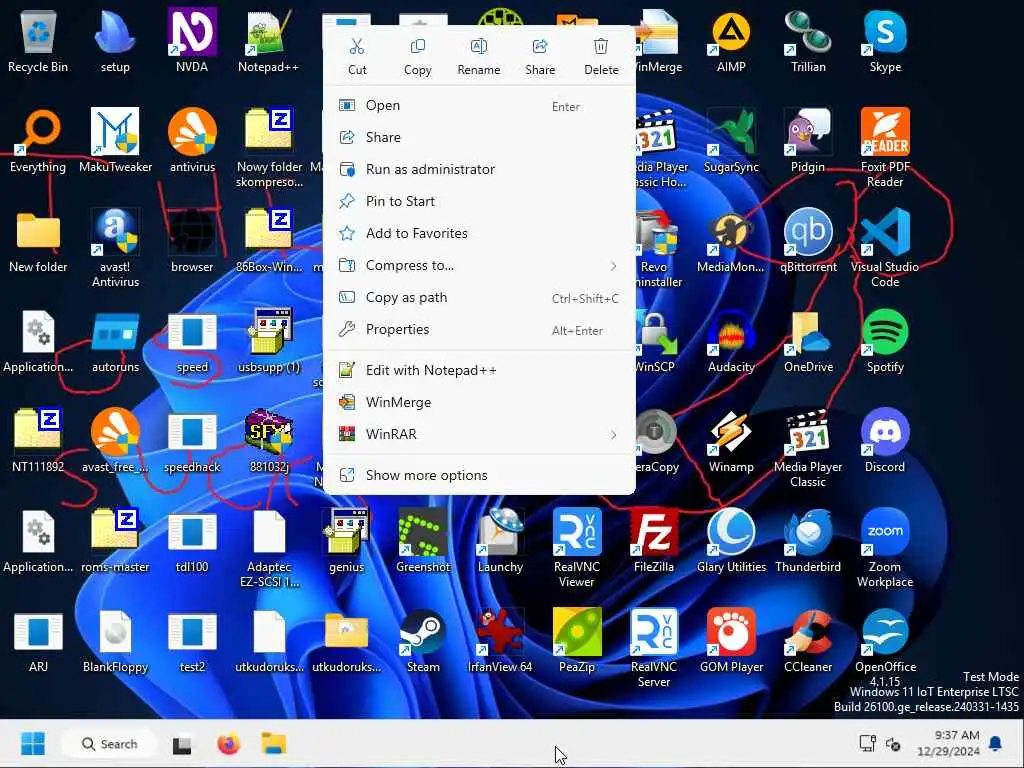Select the Greenshot desktop icon
Screen dimensions: 1024x768
pyautogui.click(x=423, y=541)
